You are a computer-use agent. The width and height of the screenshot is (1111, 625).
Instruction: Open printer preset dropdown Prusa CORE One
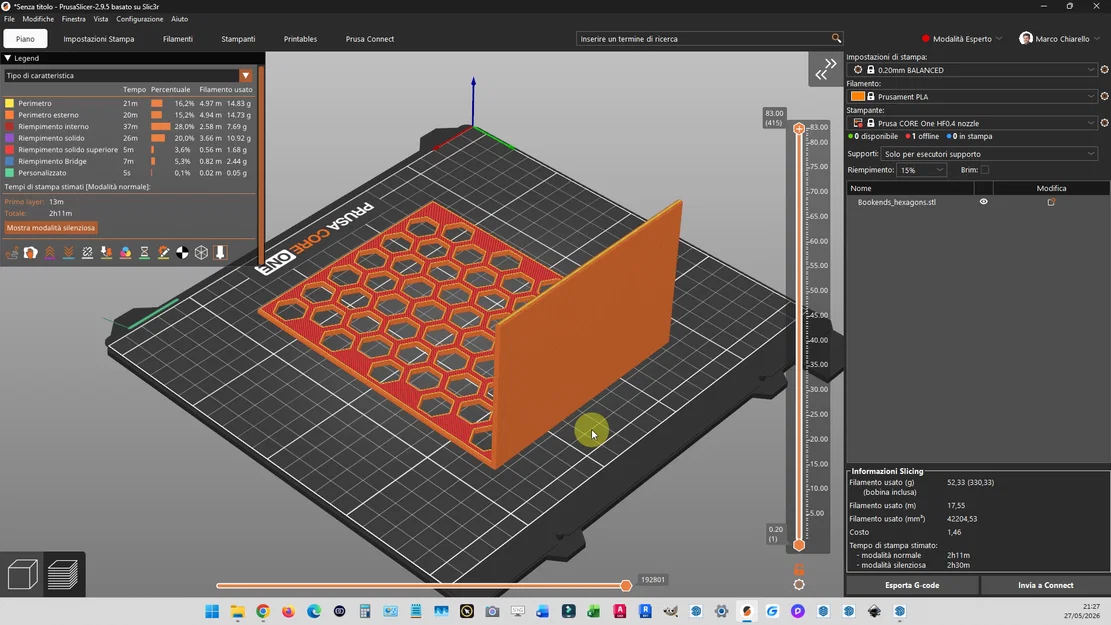coord(972,123)
